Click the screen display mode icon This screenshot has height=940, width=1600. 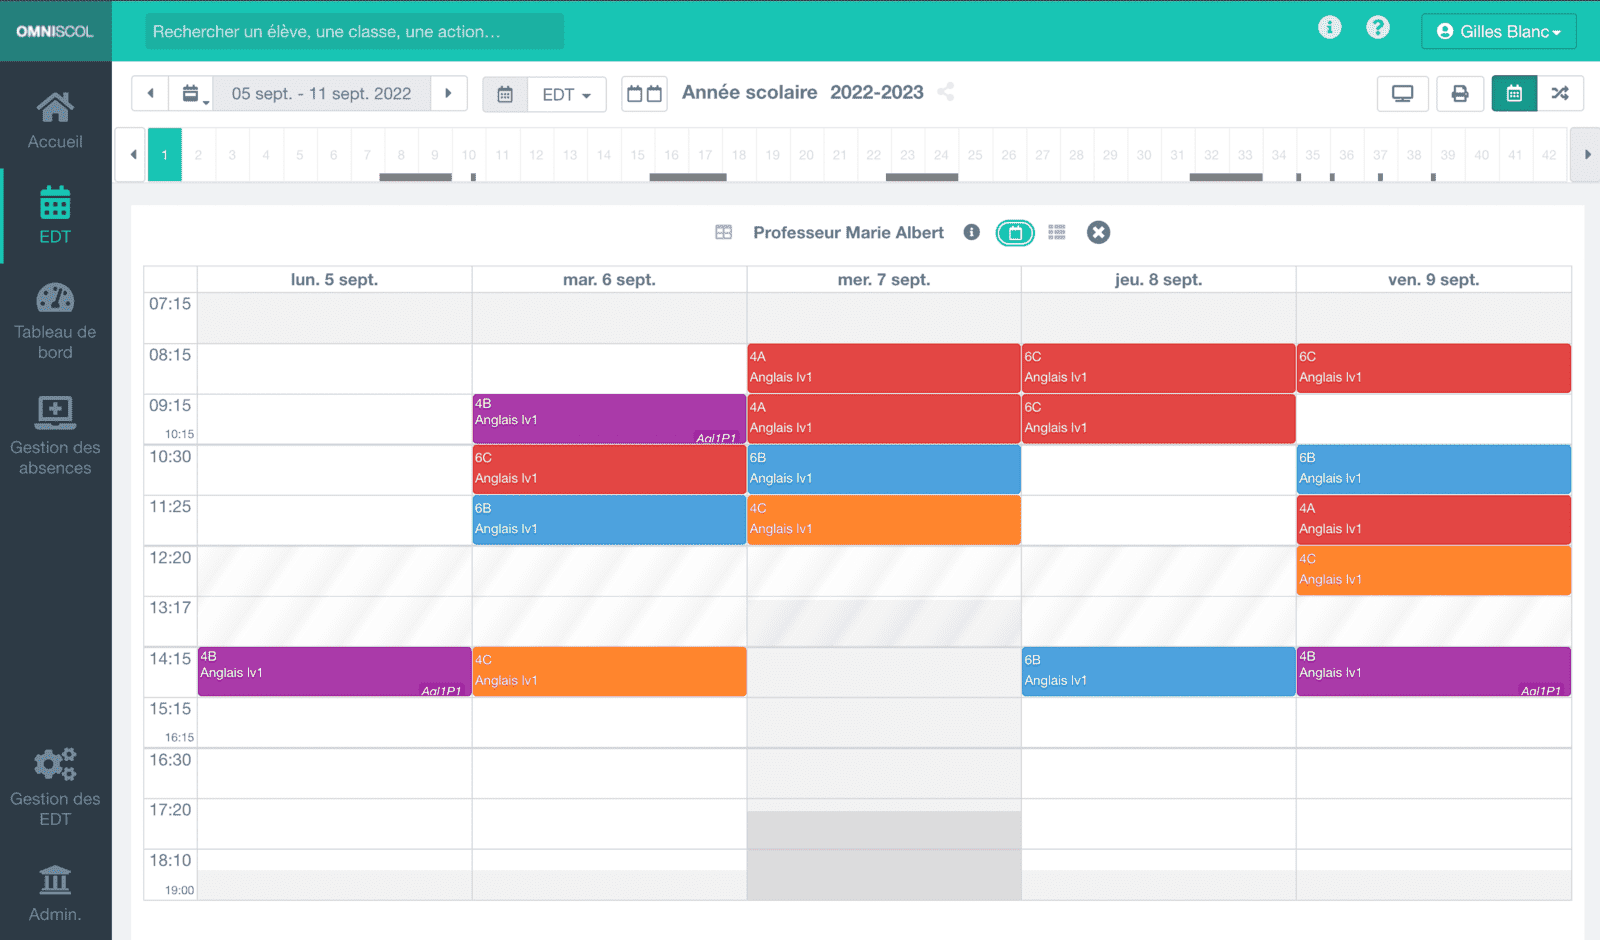click(1402, 93)
